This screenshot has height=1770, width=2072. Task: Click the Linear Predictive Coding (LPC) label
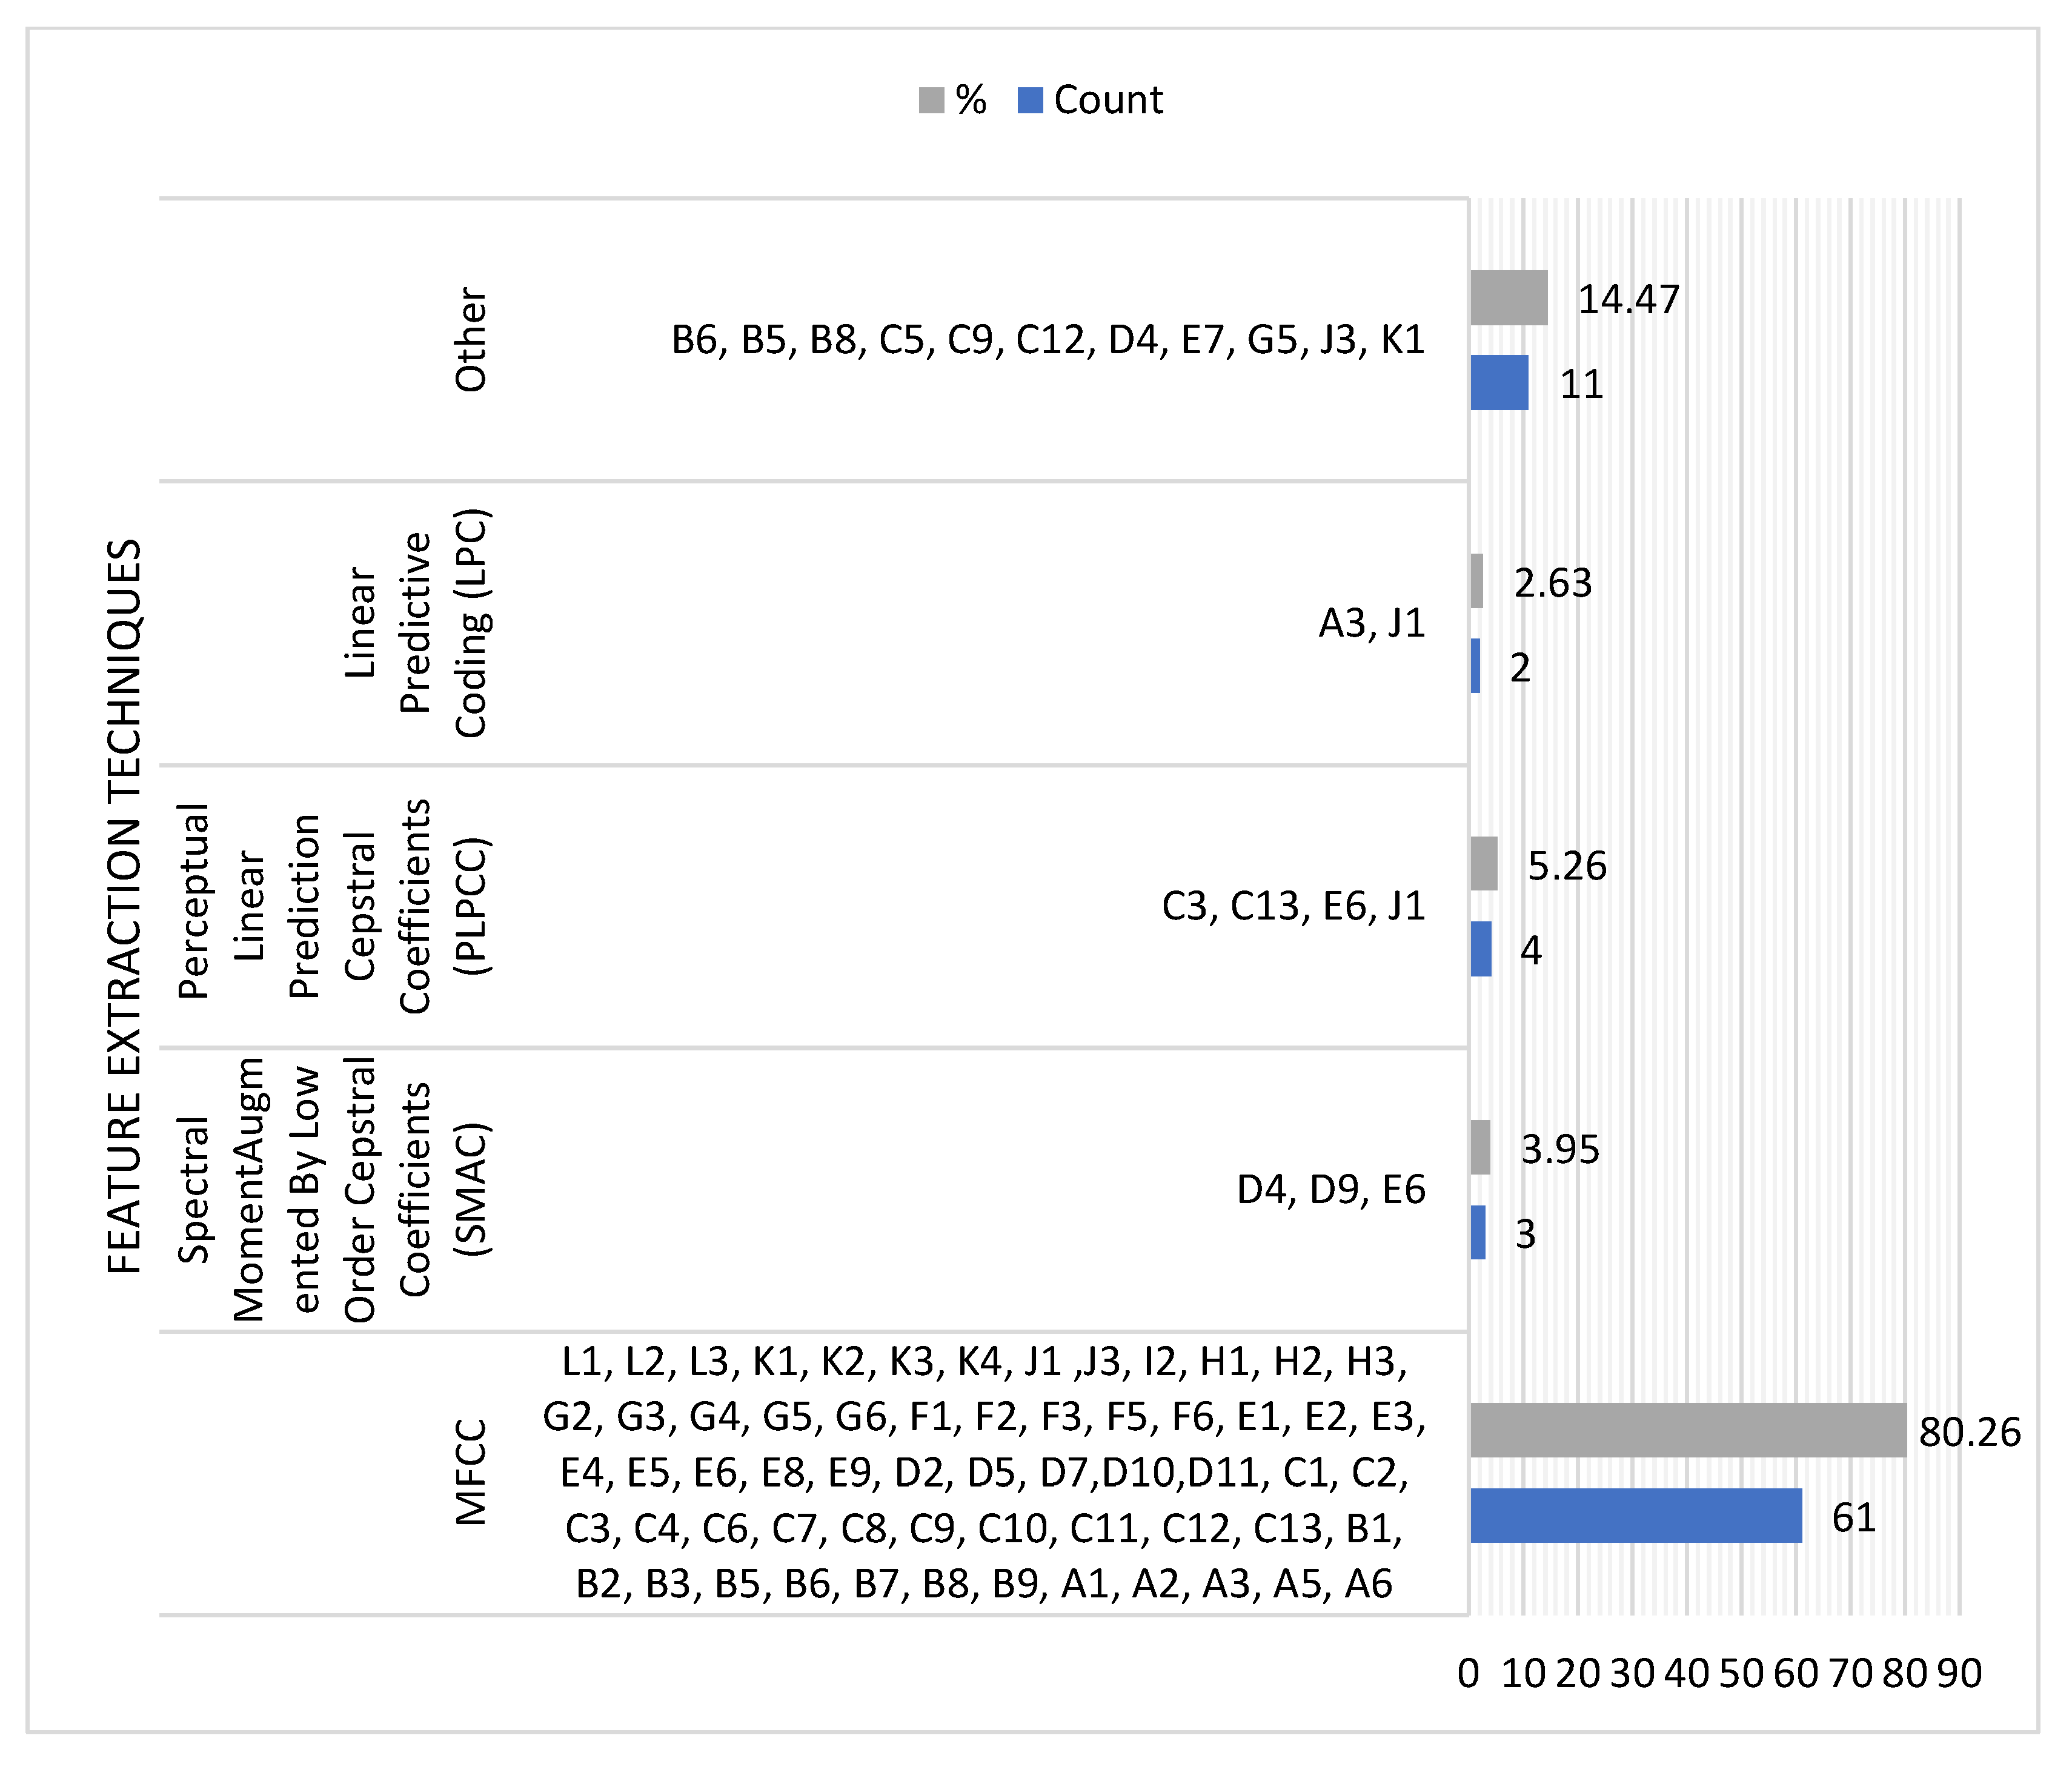[416, 623]
